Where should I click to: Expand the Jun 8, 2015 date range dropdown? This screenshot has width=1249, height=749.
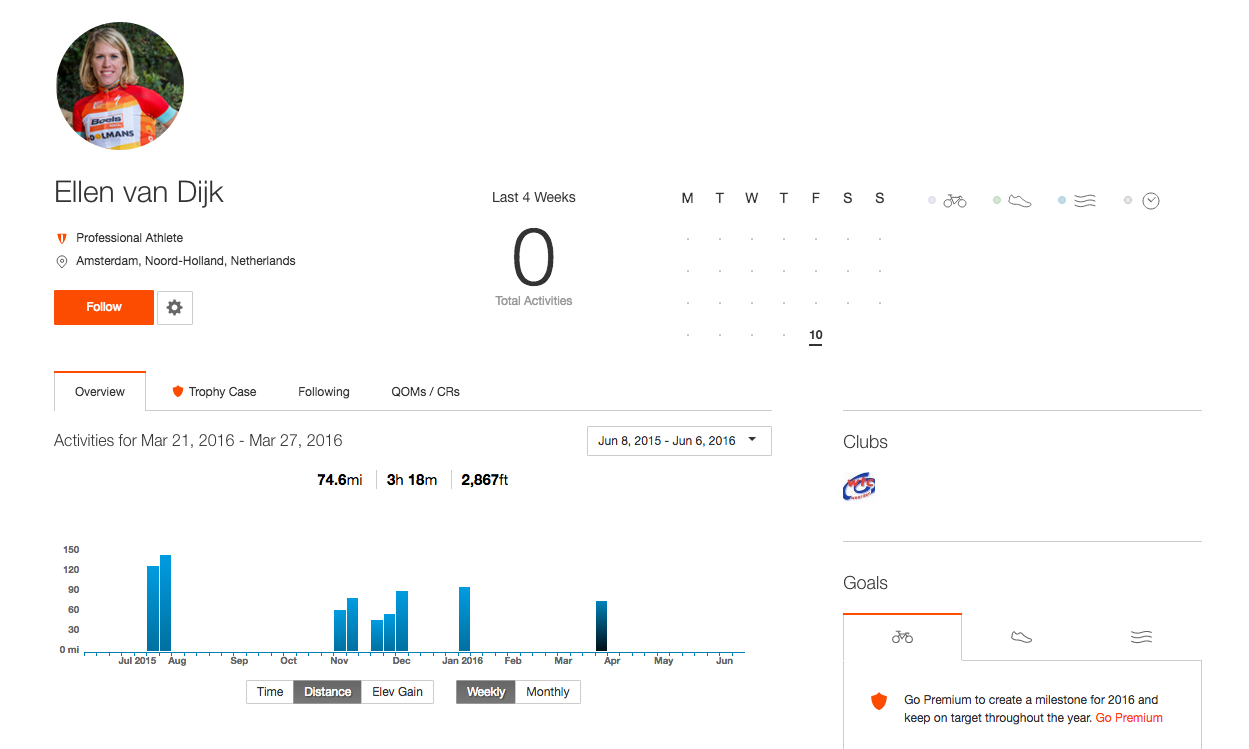[679, 441]
